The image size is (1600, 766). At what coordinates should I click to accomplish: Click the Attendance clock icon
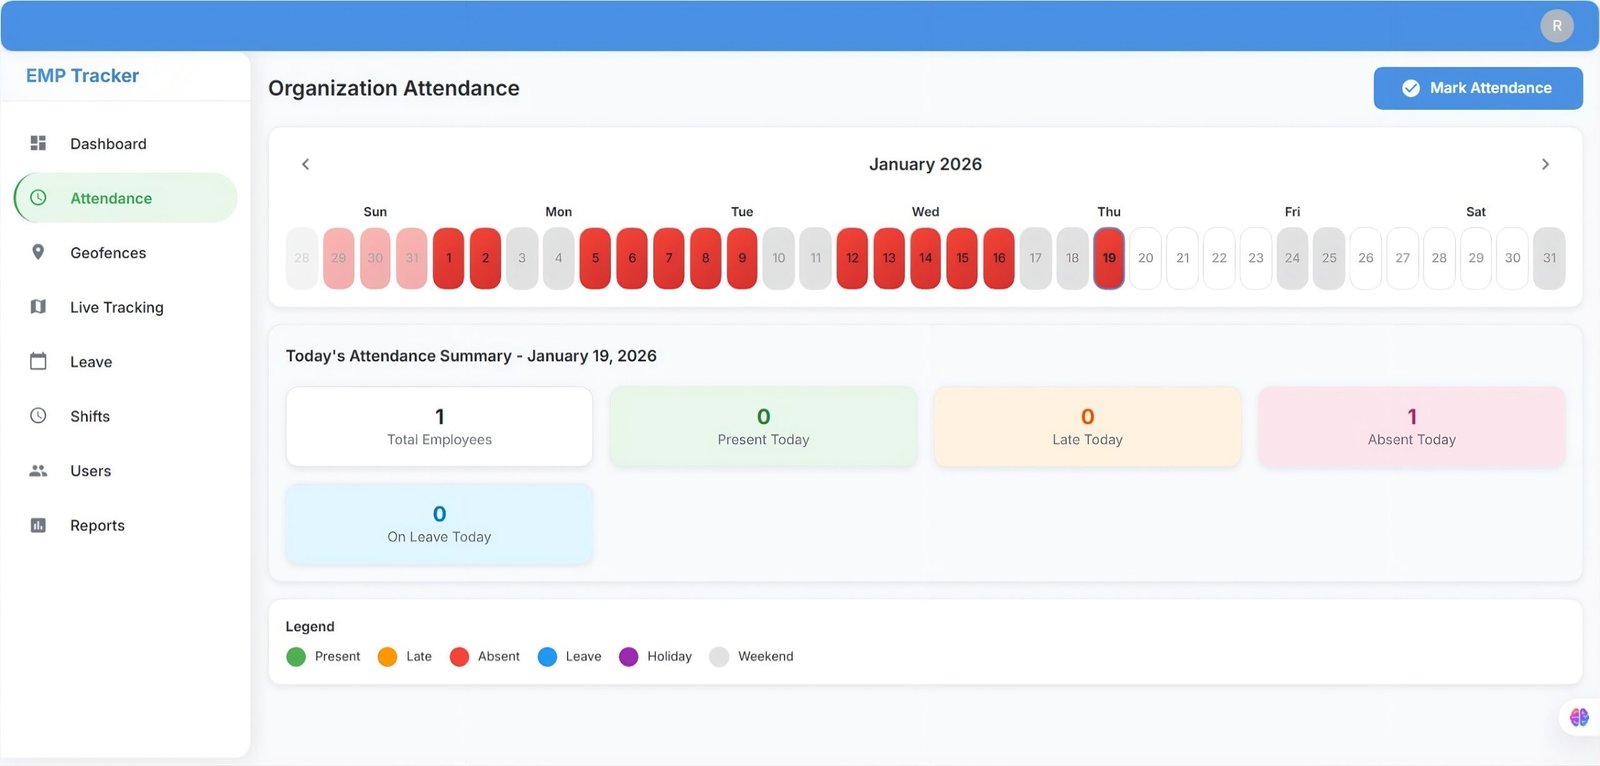[38, 198]
